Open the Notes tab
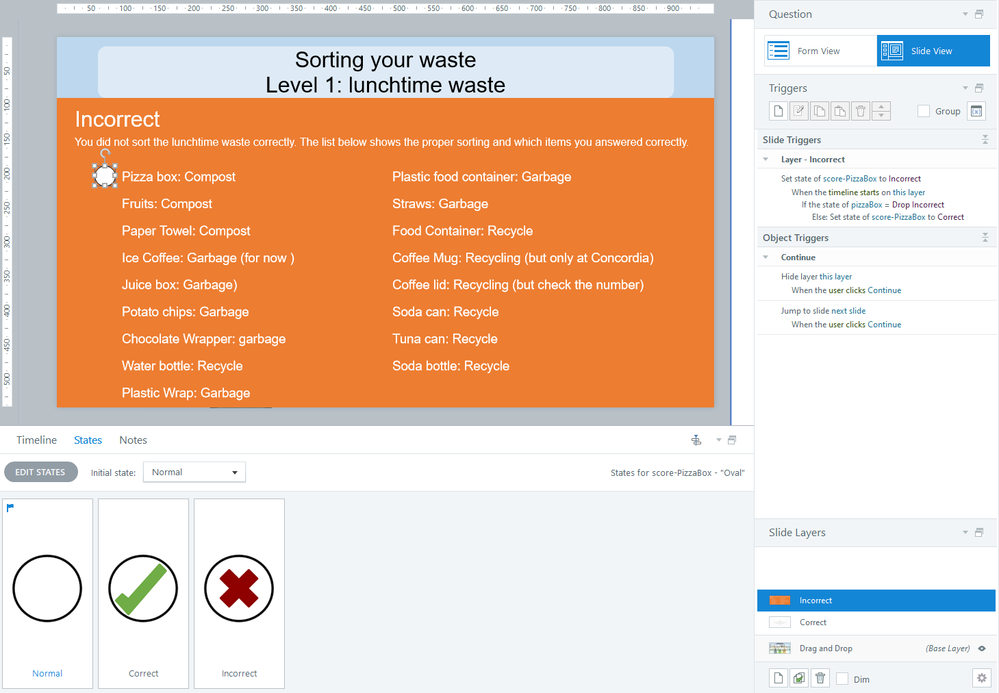Viewport: 999px width, 693px height. pyautogui.click(x=133, y=440)
